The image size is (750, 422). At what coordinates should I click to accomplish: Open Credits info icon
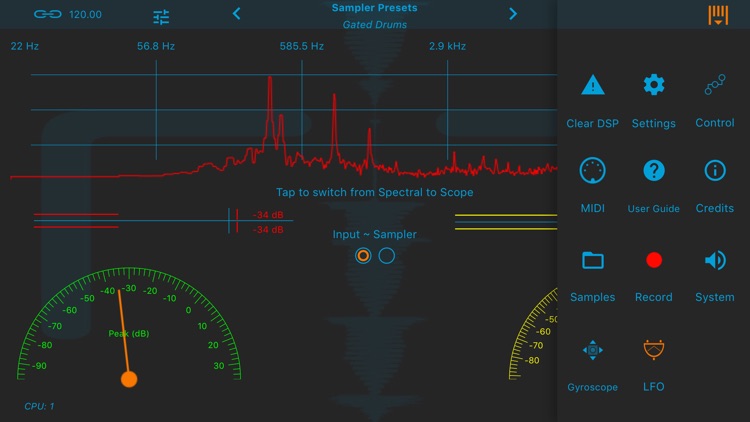point(715,170)
